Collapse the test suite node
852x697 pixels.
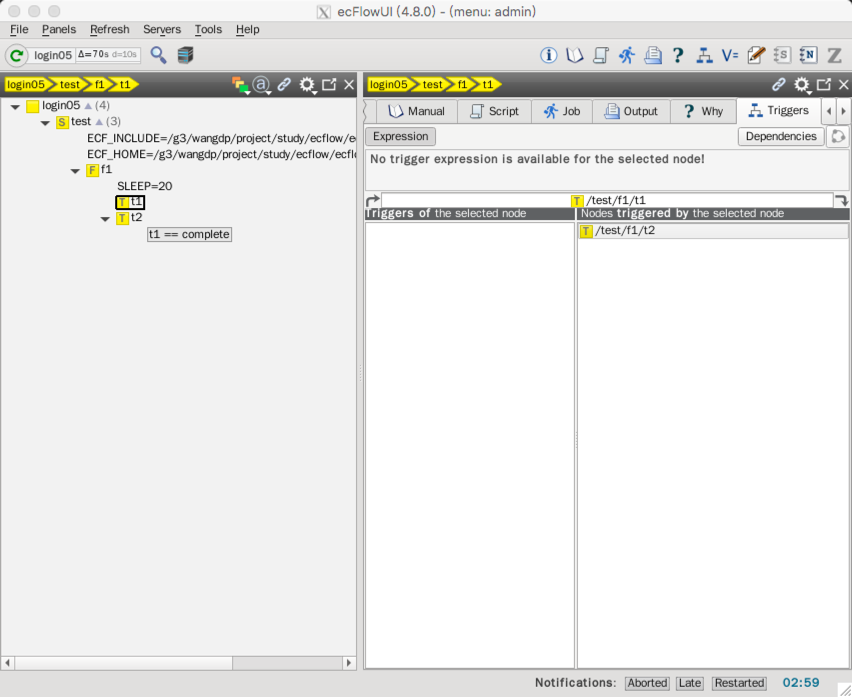click(x=45, y=123)
